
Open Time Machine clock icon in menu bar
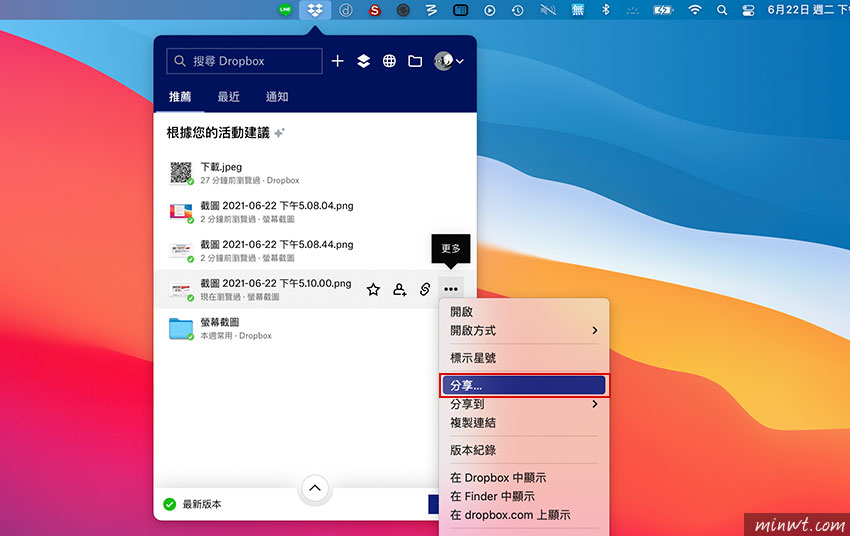(518, 10)
